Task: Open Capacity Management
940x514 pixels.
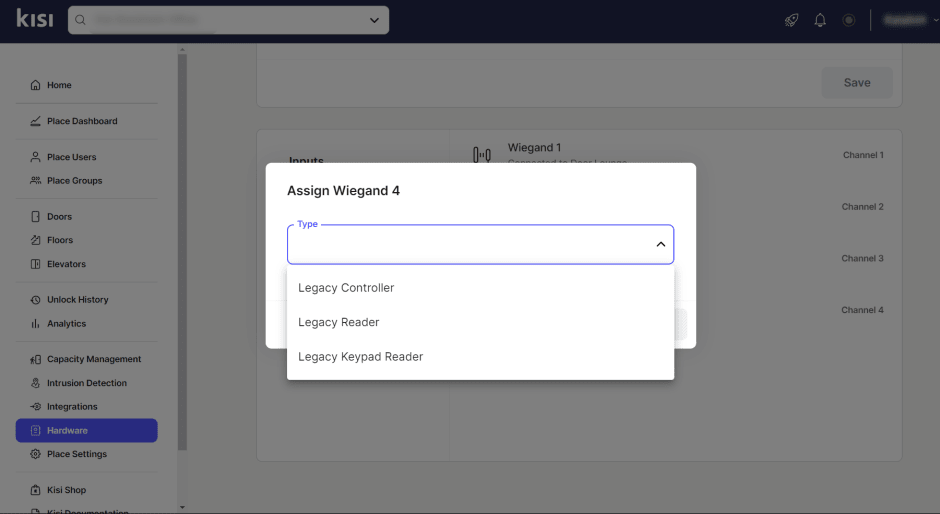Action: (x=94, y=359)
